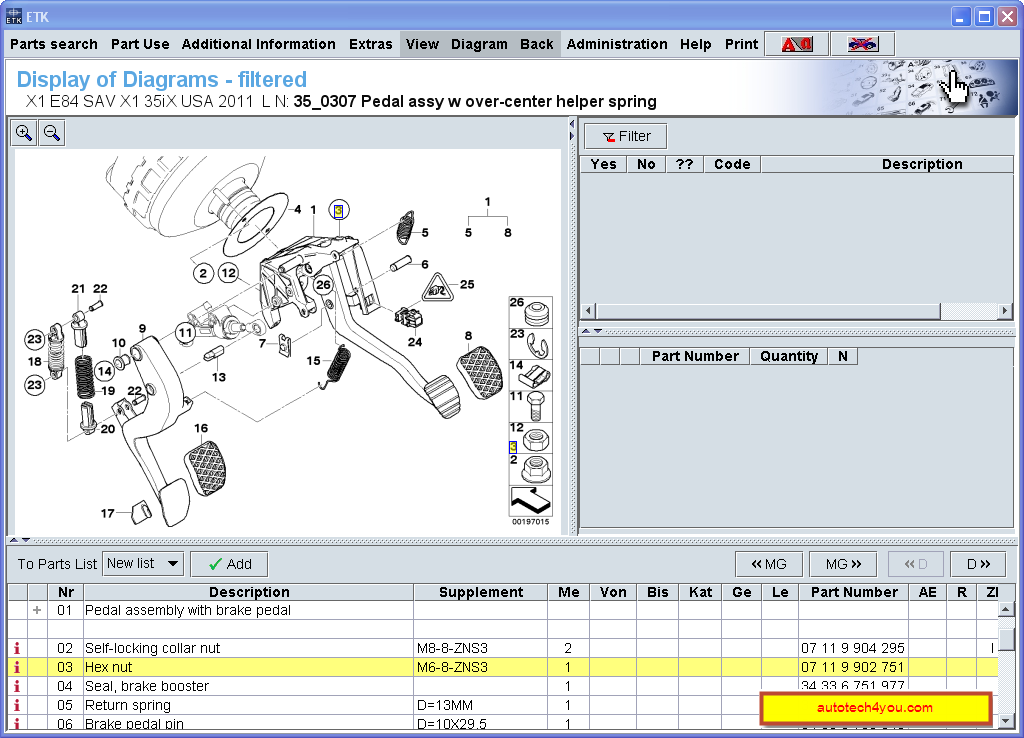1024x738 pixels.
Task: Click up arrow on filter panel splitter
Action: [x=586, y=331]
